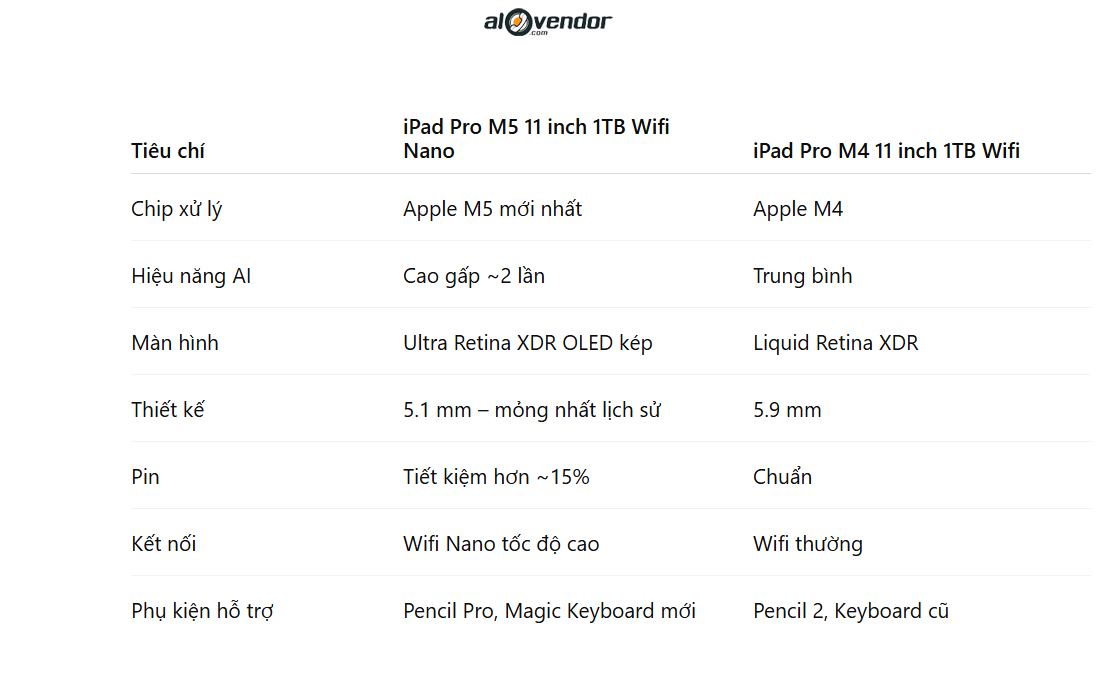The height and width of the screenshot is (685, 1097).
Task: Click the "Trung bình" cell
Action: [x=802, y=276]
